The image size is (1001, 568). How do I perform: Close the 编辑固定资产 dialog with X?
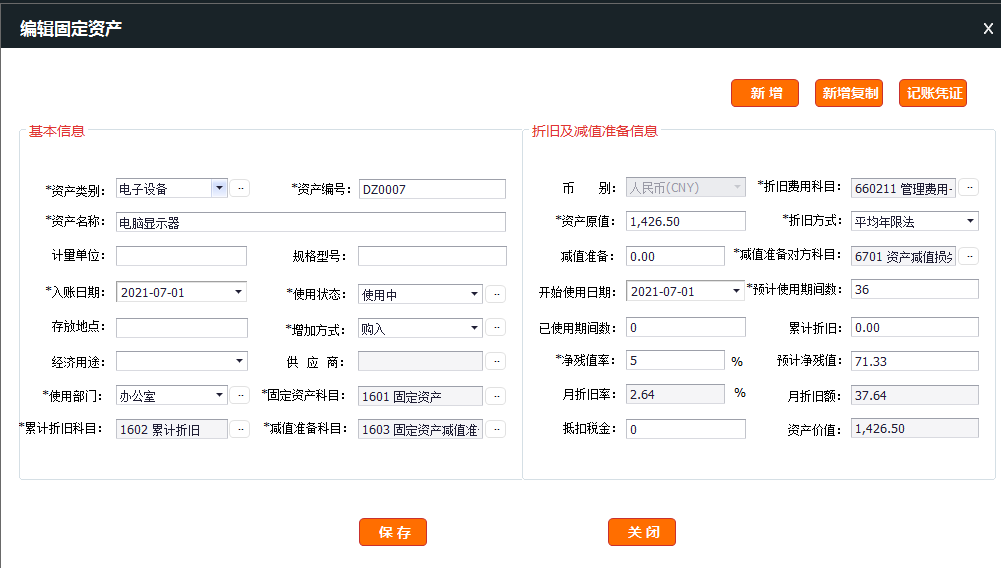pyautogui.click(x=987, y=29)
